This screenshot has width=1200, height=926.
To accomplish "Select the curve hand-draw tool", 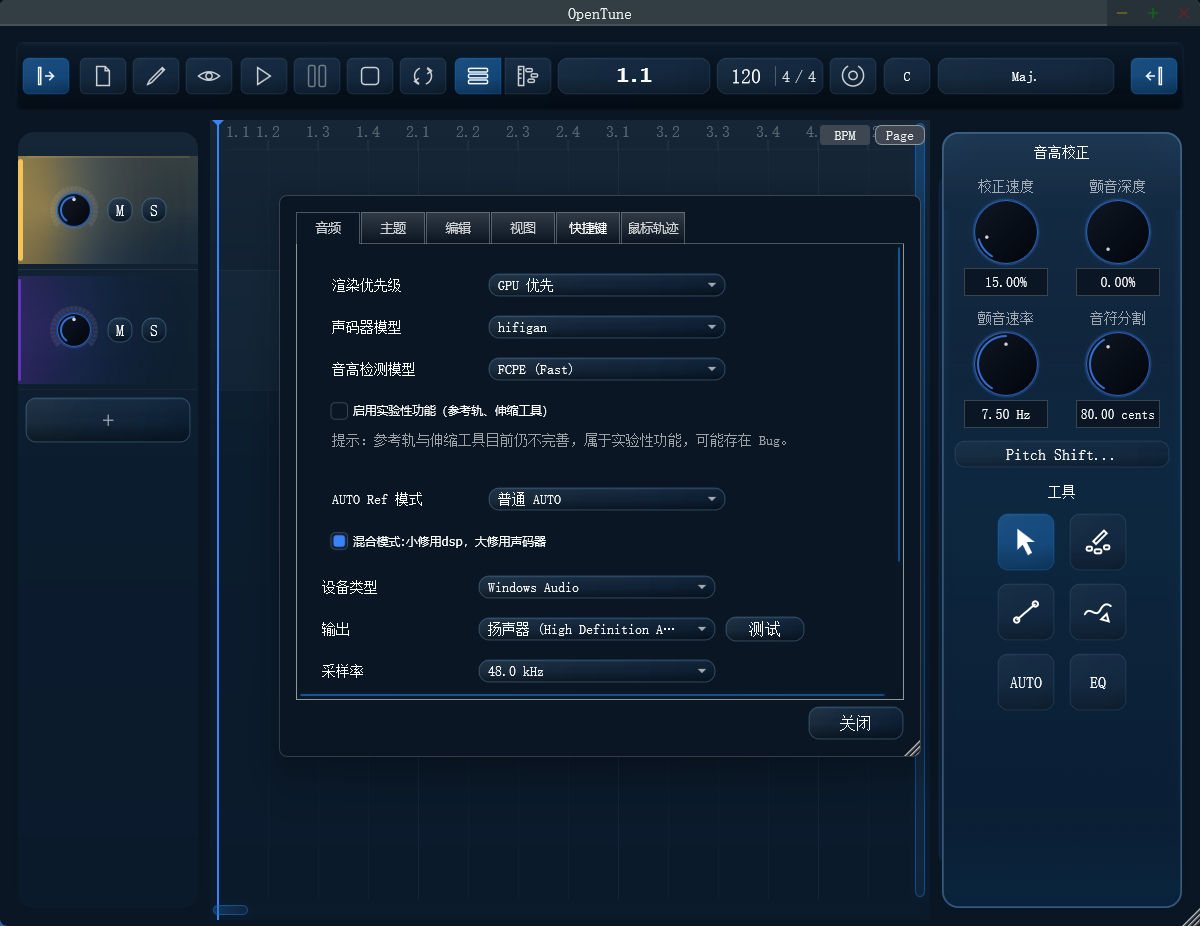I will tap(1098, 612).
